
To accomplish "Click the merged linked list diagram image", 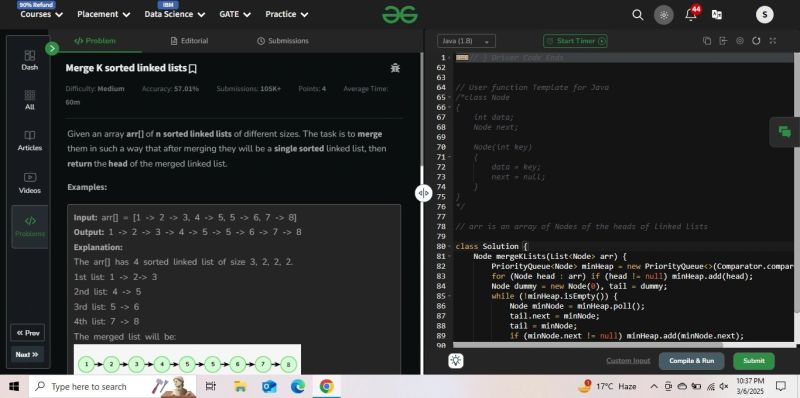I will click(187, 360).
